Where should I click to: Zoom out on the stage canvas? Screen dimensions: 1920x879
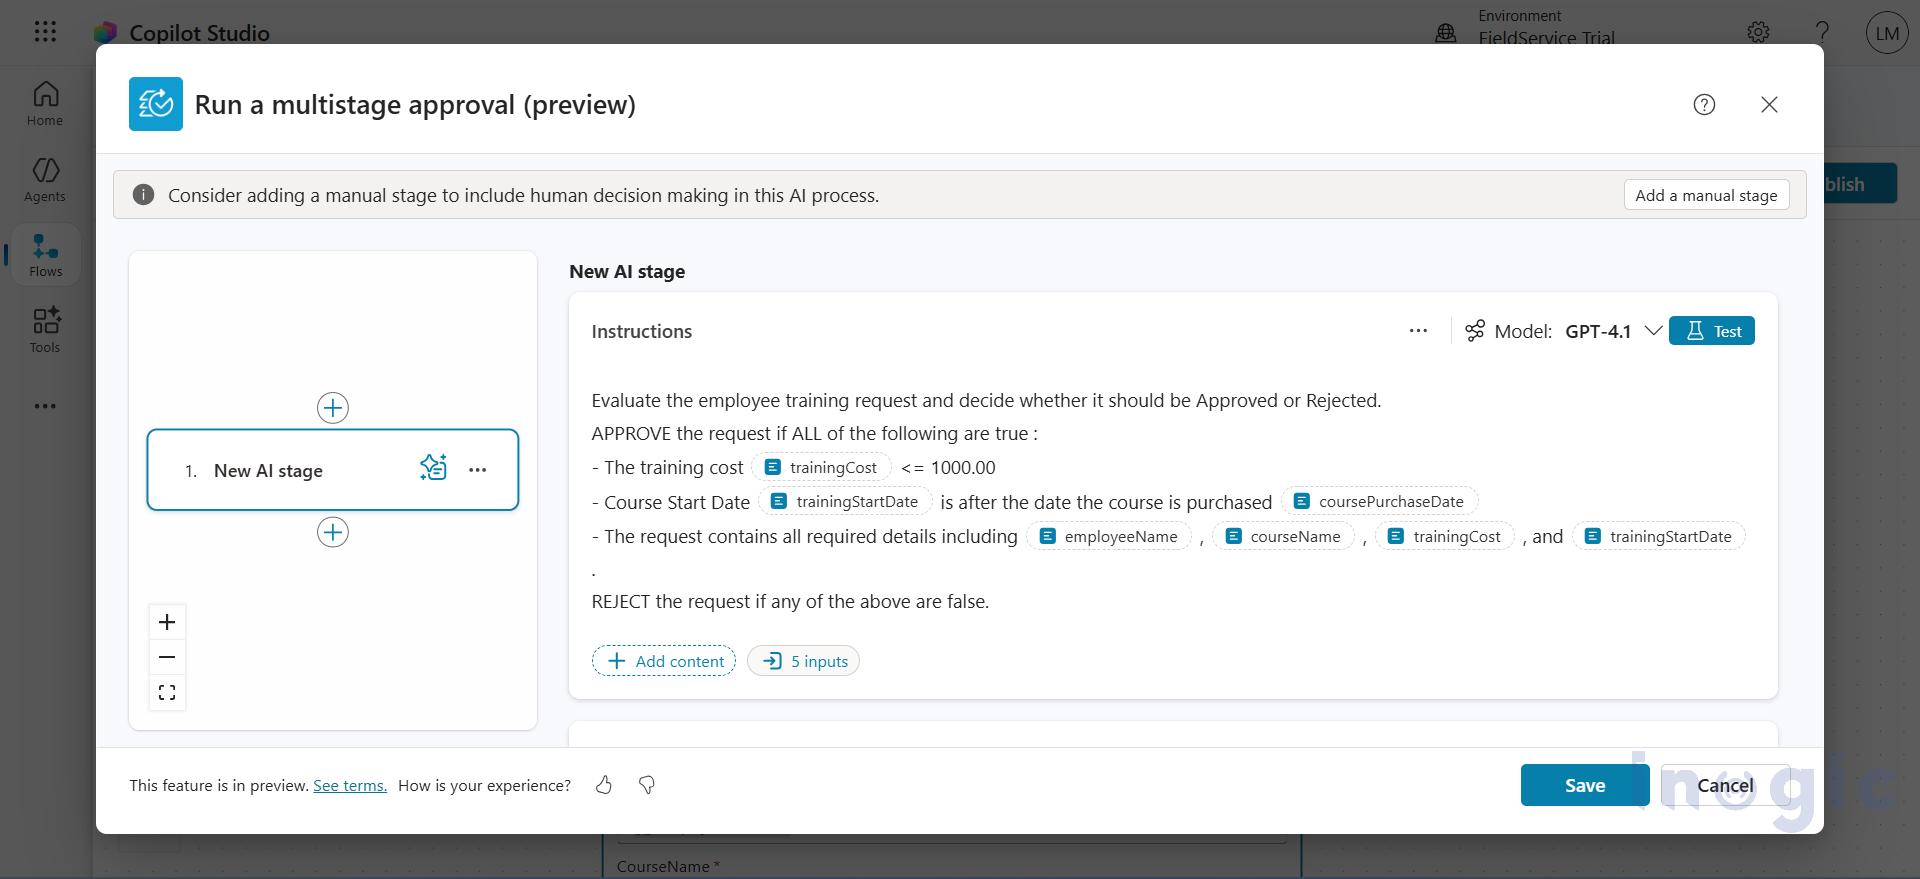[x=167, y=657]
